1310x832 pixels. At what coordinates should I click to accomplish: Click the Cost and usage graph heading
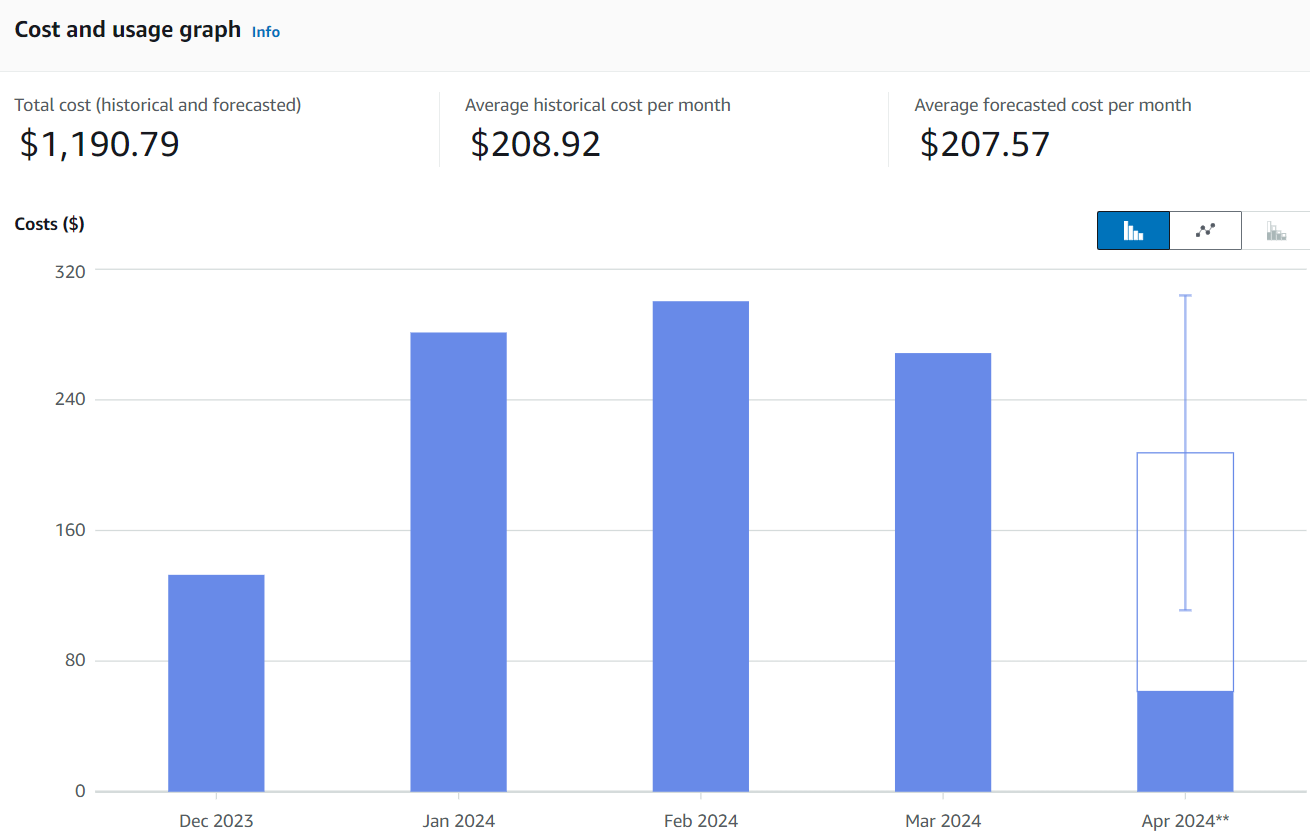tap(128, 30)
